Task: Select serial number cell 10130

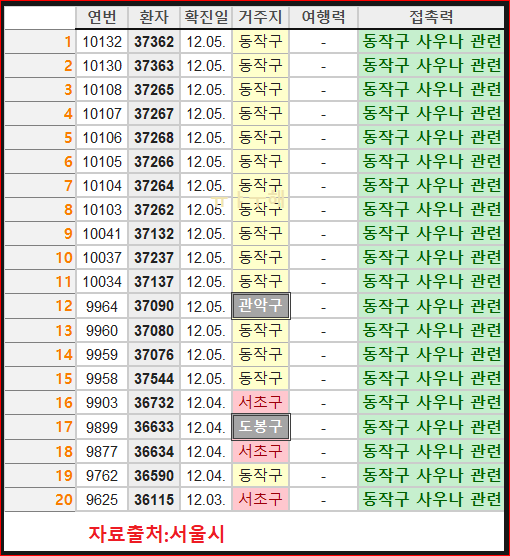Action: point(102,66)
